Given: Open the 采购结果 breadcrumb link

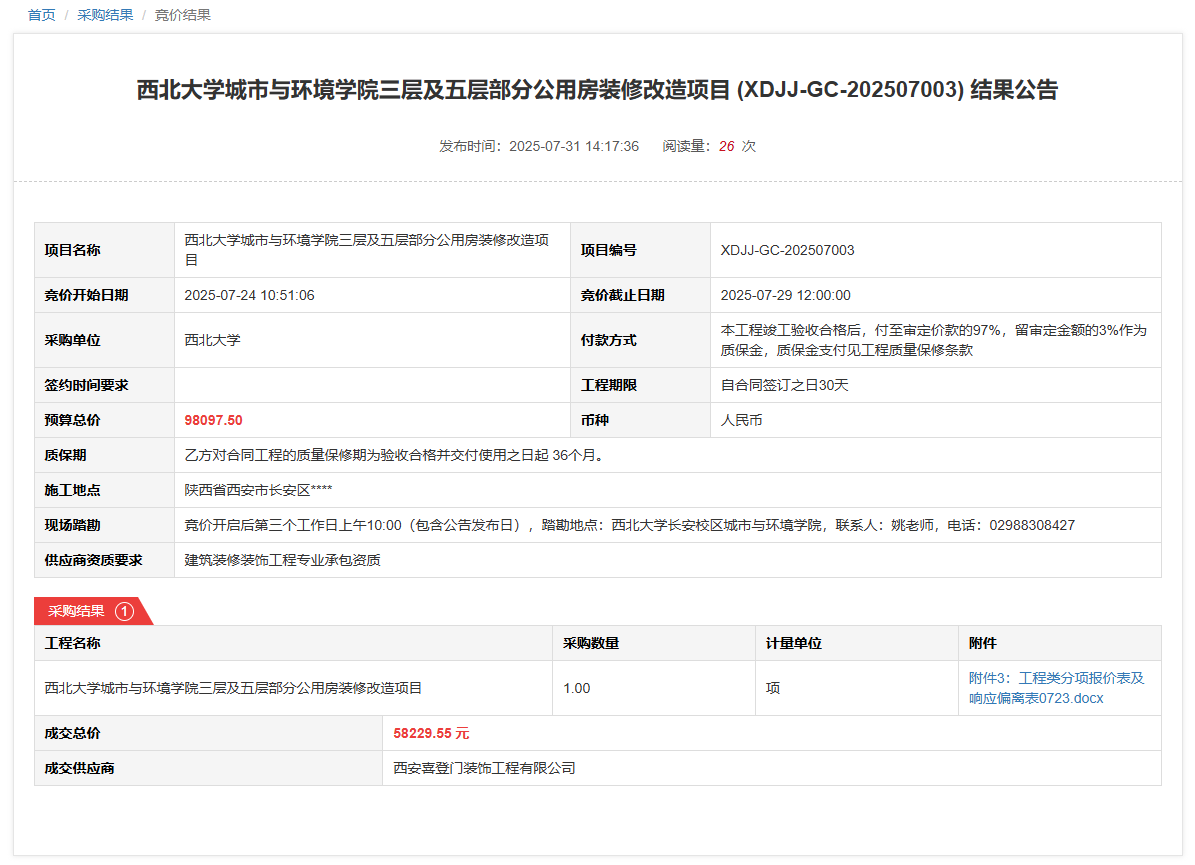Looking at the screenshot, I should pos(105,15).
